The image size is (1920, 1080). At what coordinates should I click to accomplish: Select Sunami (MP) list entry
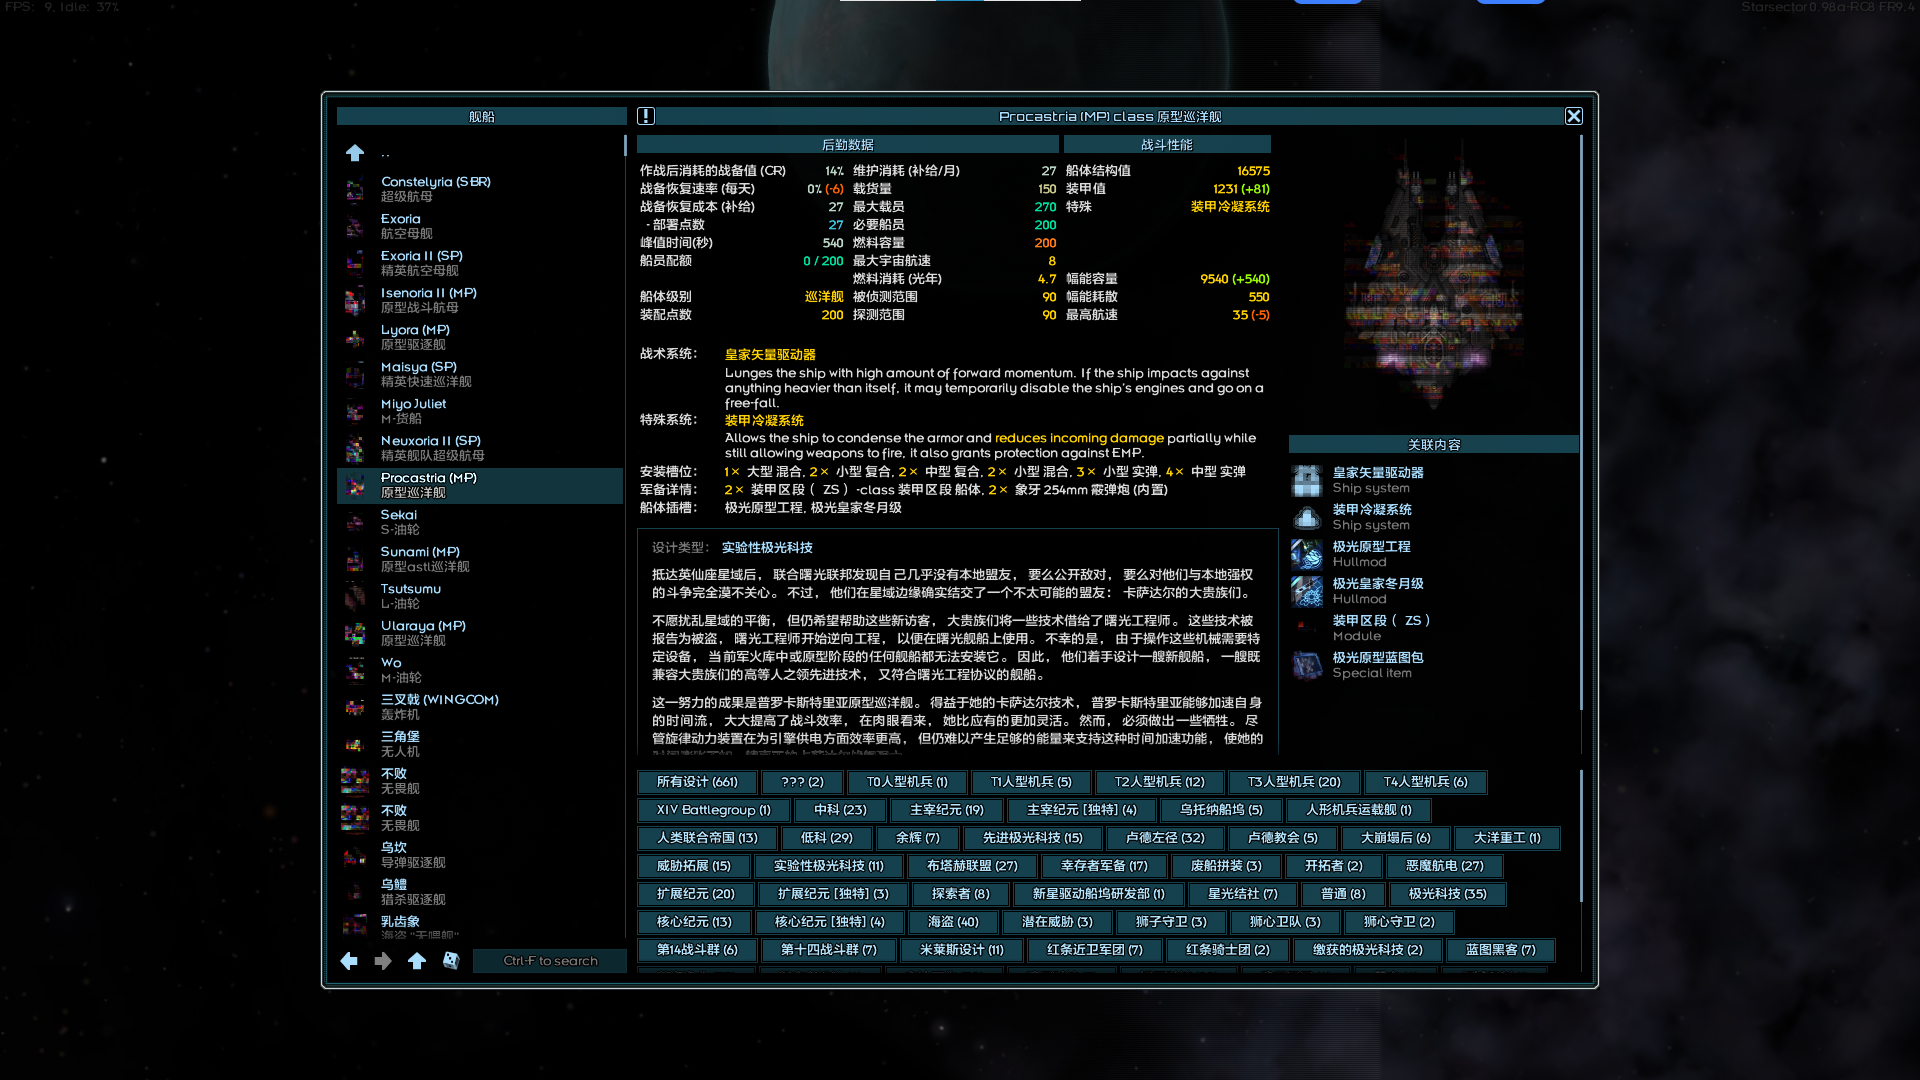coord(480,560)
